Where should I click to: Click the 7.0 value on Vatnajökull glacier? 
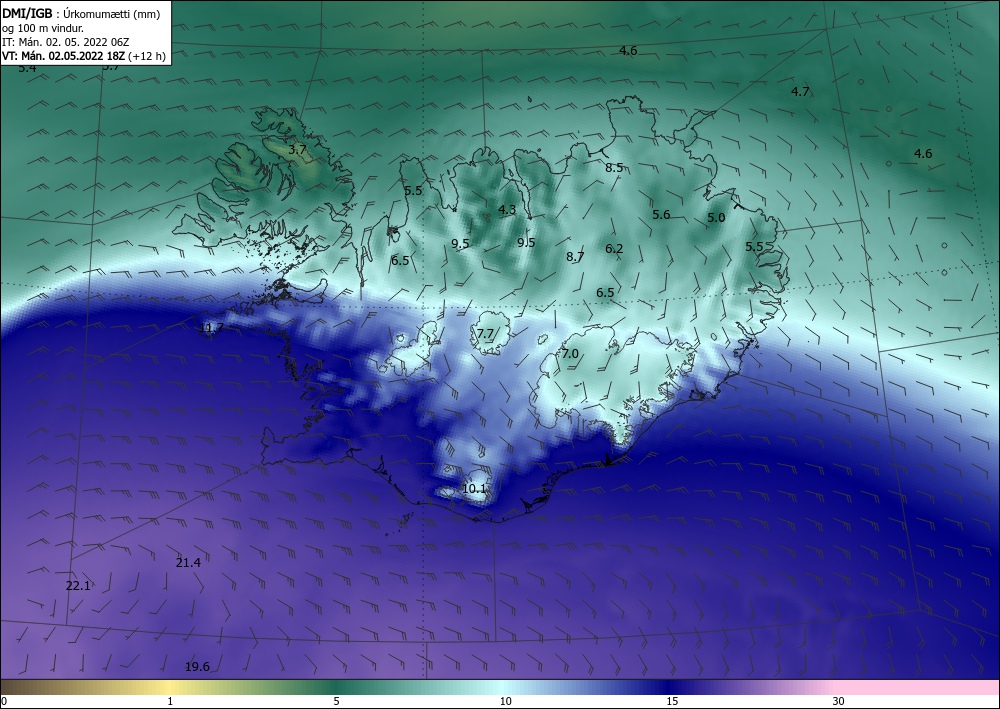click(x=570, y=354)
